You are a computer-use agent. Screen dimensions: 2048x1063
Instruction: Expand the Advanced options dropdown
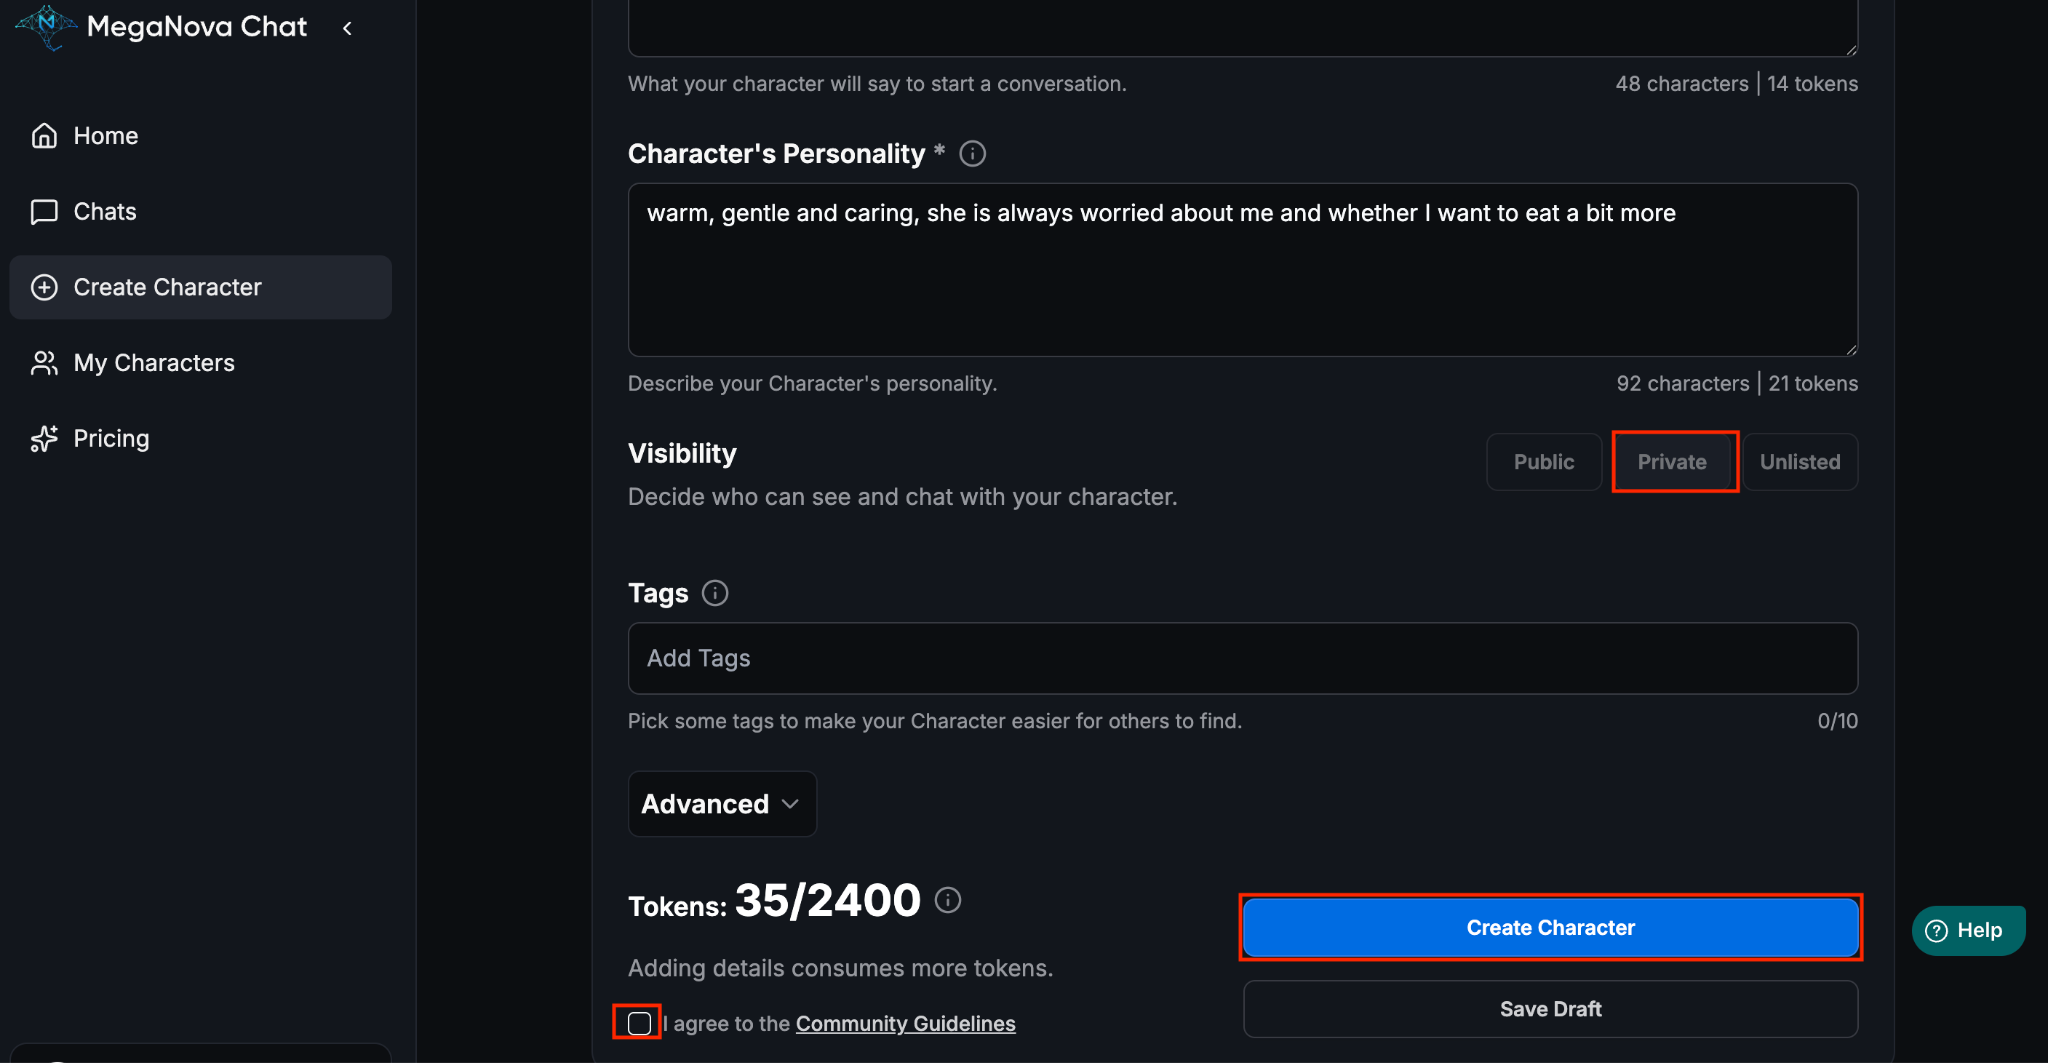click(721, 804)
